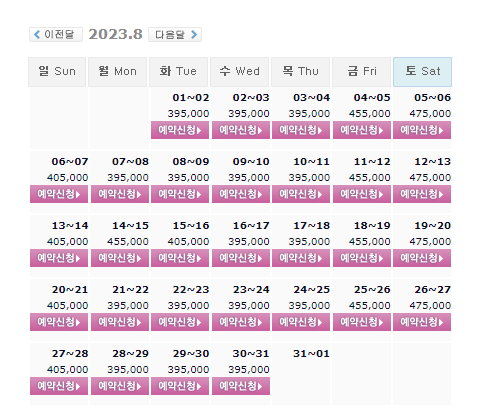Reserve the 19~20 Saturday slot

[x=422, y=258]
